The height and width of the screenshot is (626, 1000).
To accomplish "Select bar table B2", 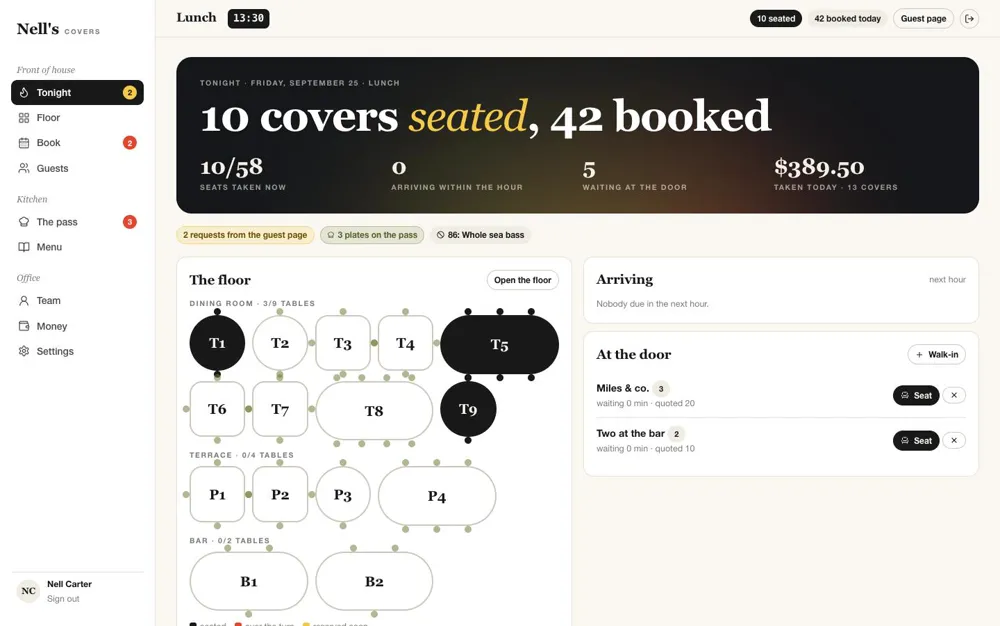I will [374, 581].
